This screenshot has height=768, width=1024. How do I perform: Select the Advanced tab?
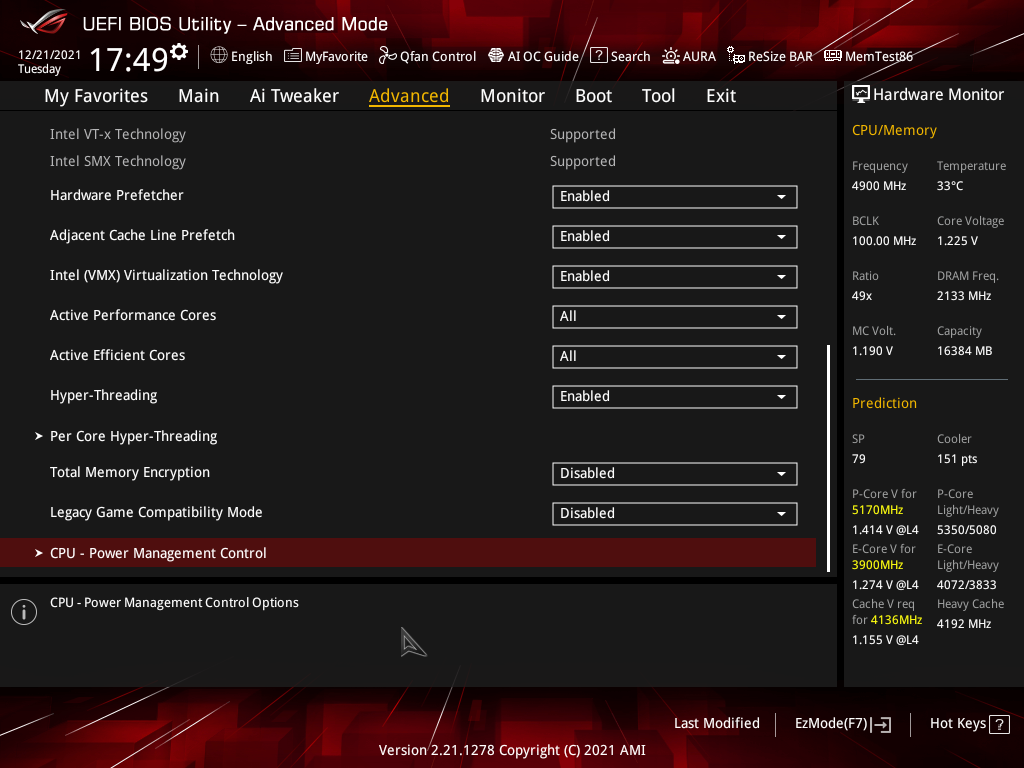pyautogui.click(x=409, y=96)
